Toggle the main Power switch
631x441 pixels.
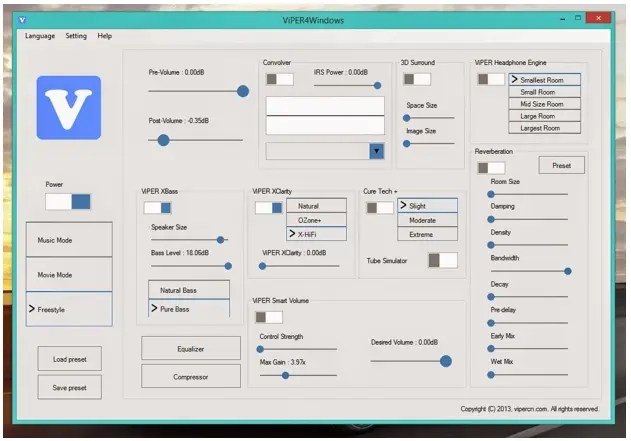[x=68, y=202]
